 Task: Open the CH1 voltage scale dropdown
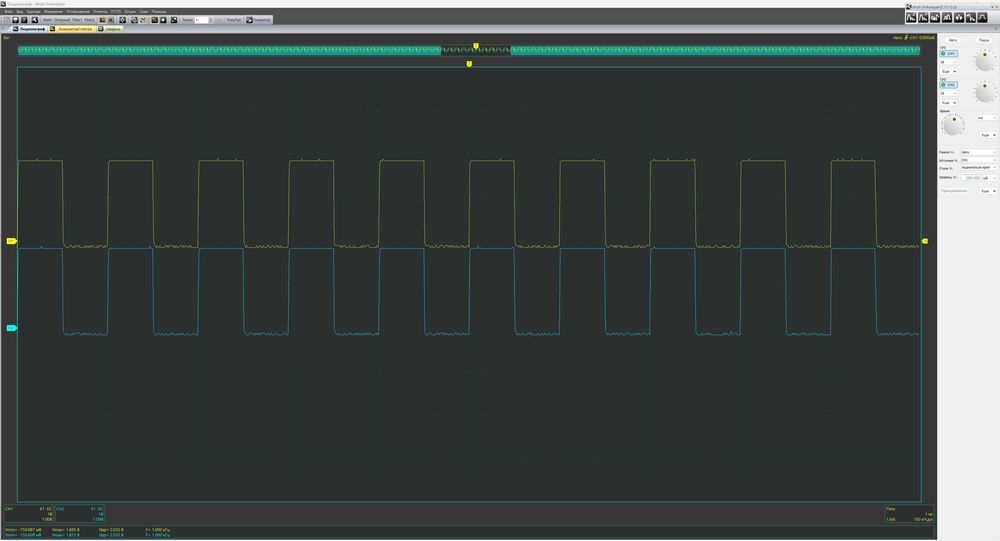[948, 62]
